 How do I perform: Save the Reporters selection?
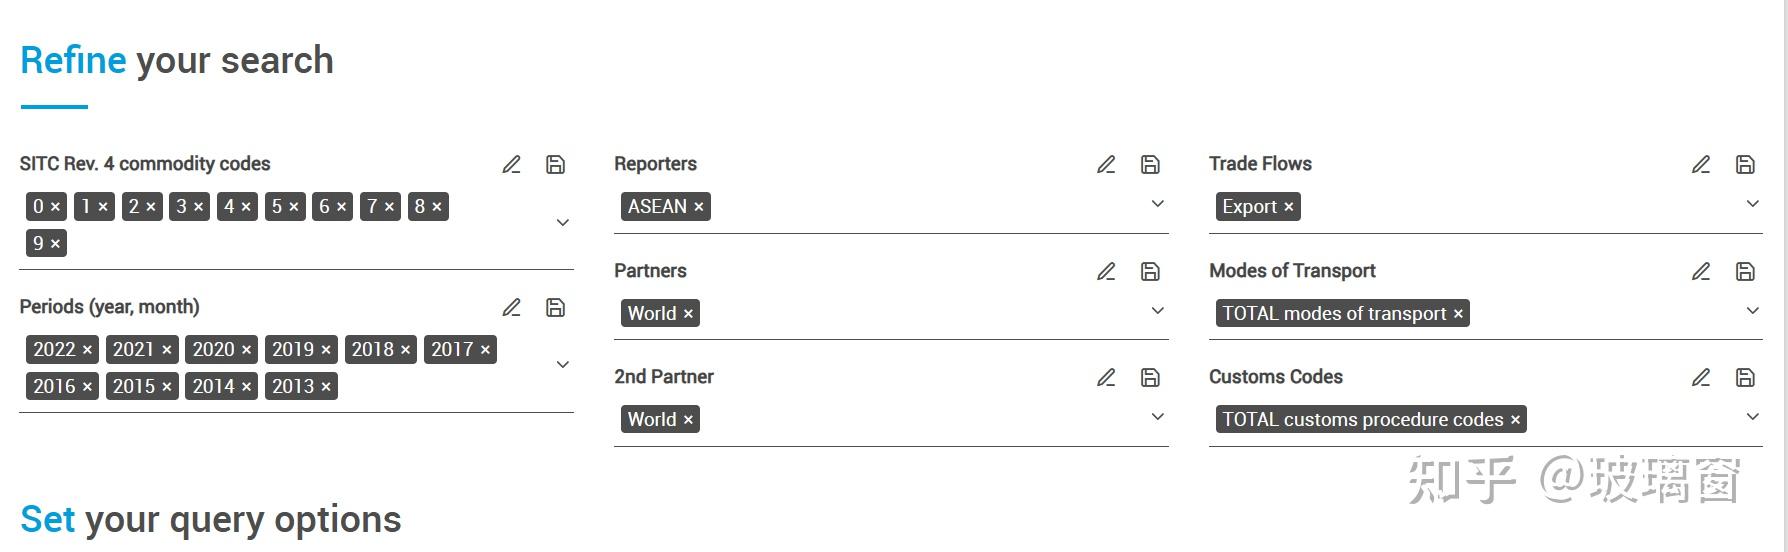point(1151,165)
